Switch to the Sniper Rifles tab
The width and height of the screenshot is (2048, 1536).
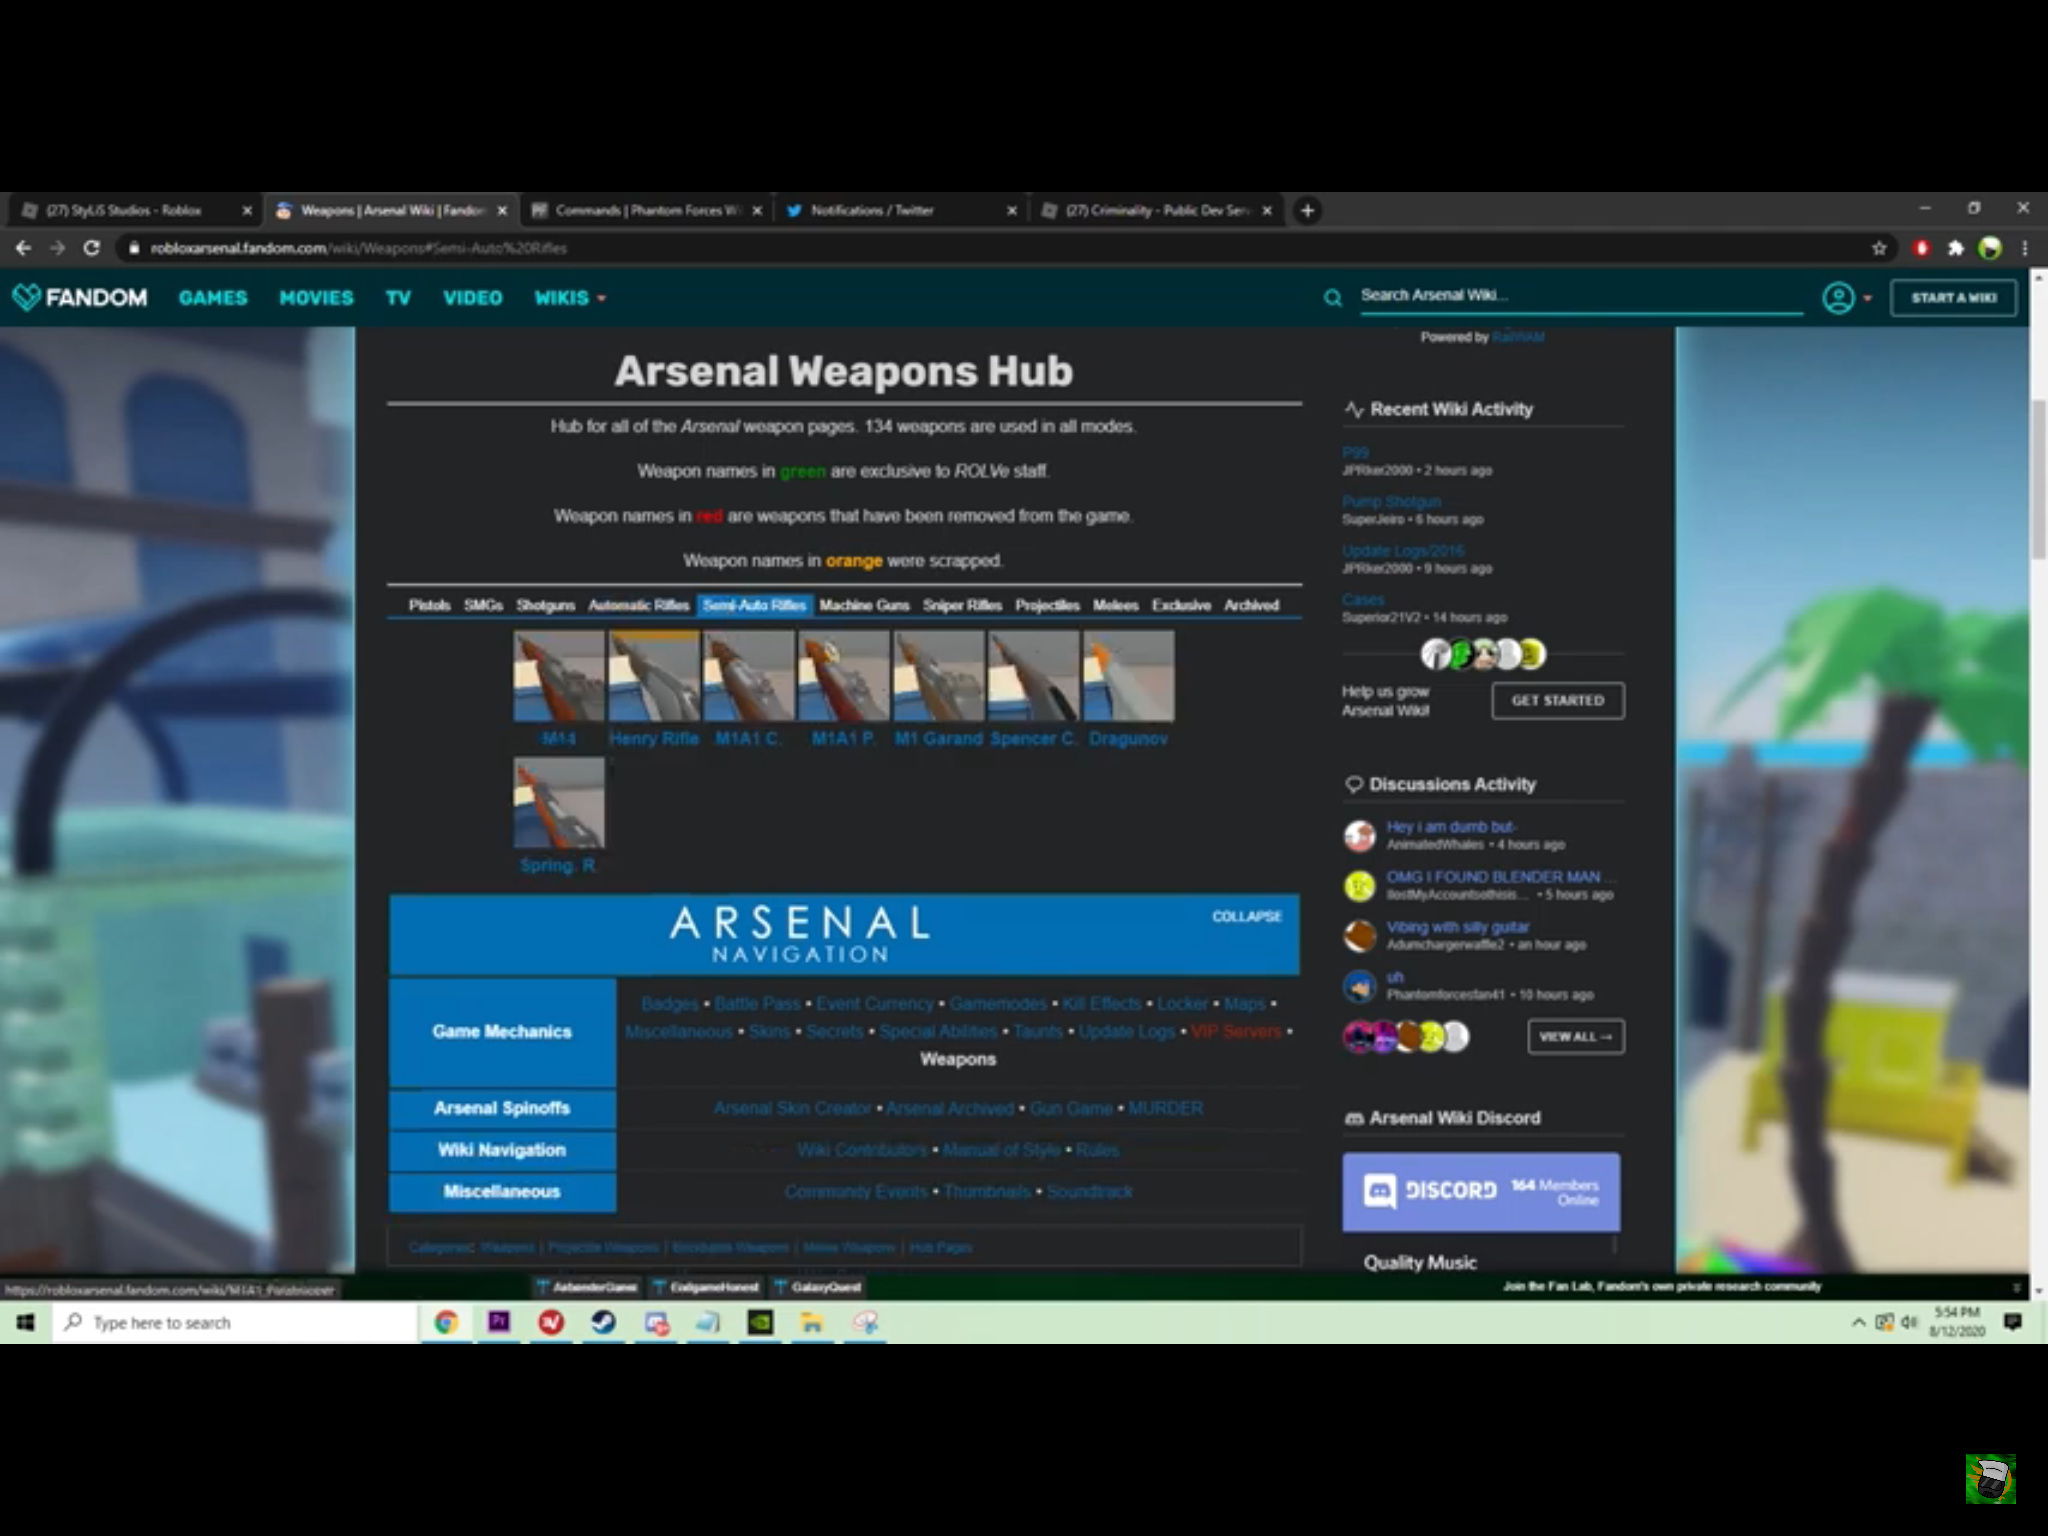[961, 605]
